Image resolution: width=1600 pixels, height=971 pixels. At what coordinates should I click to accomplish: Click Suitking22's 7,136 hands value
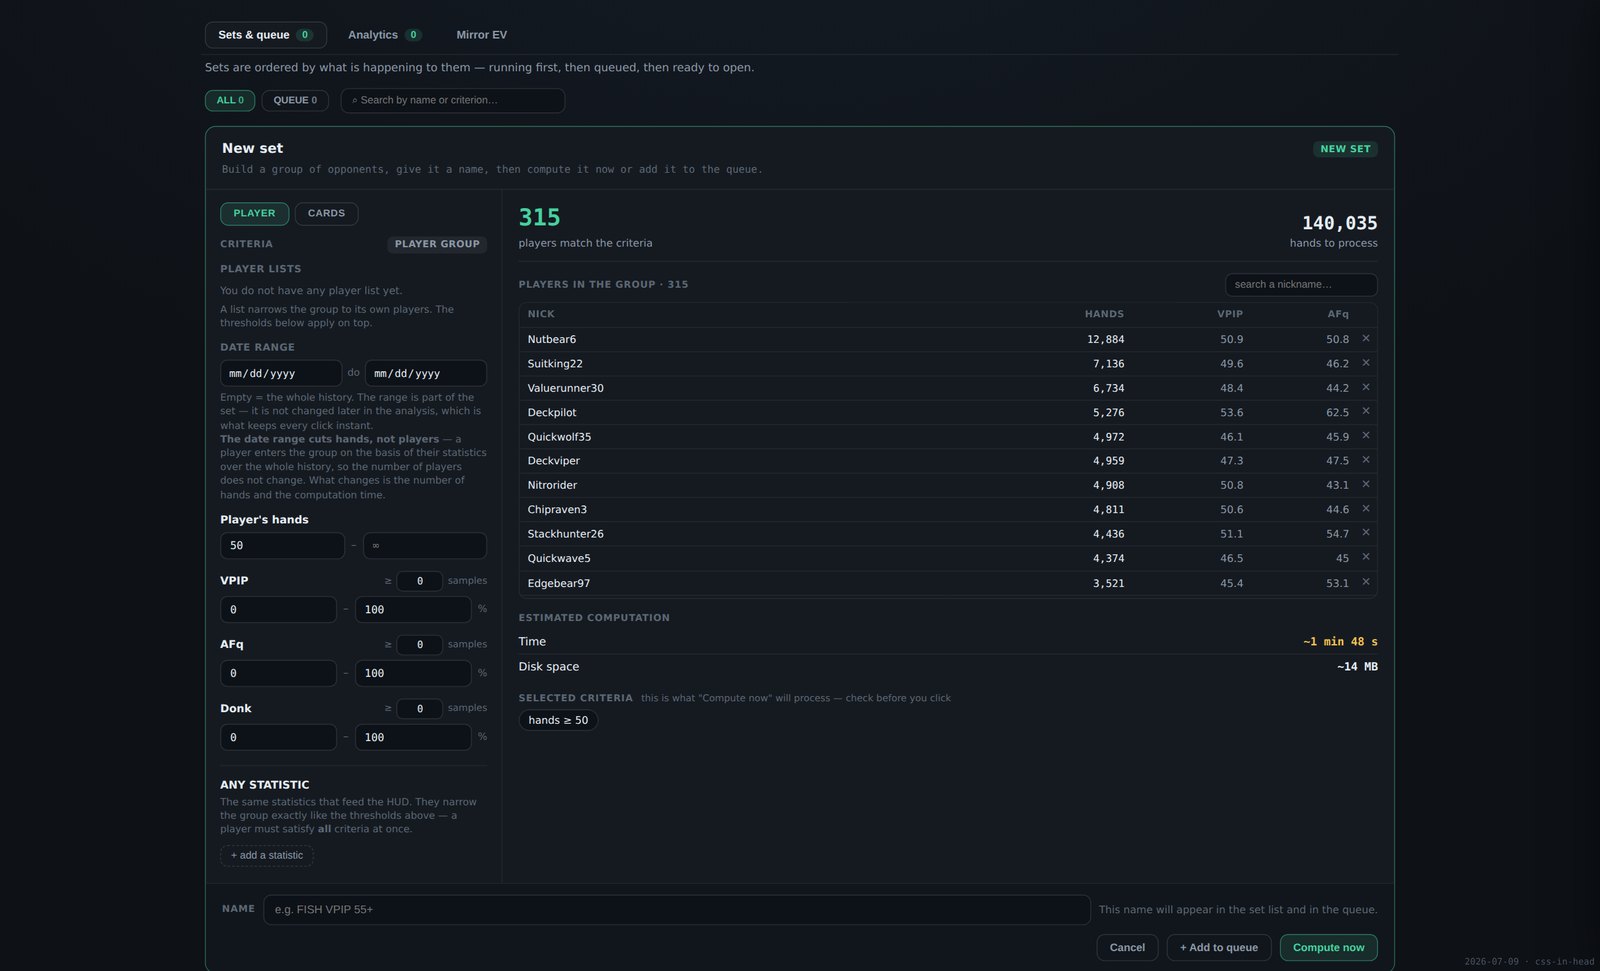click(x=1108, y=364)
